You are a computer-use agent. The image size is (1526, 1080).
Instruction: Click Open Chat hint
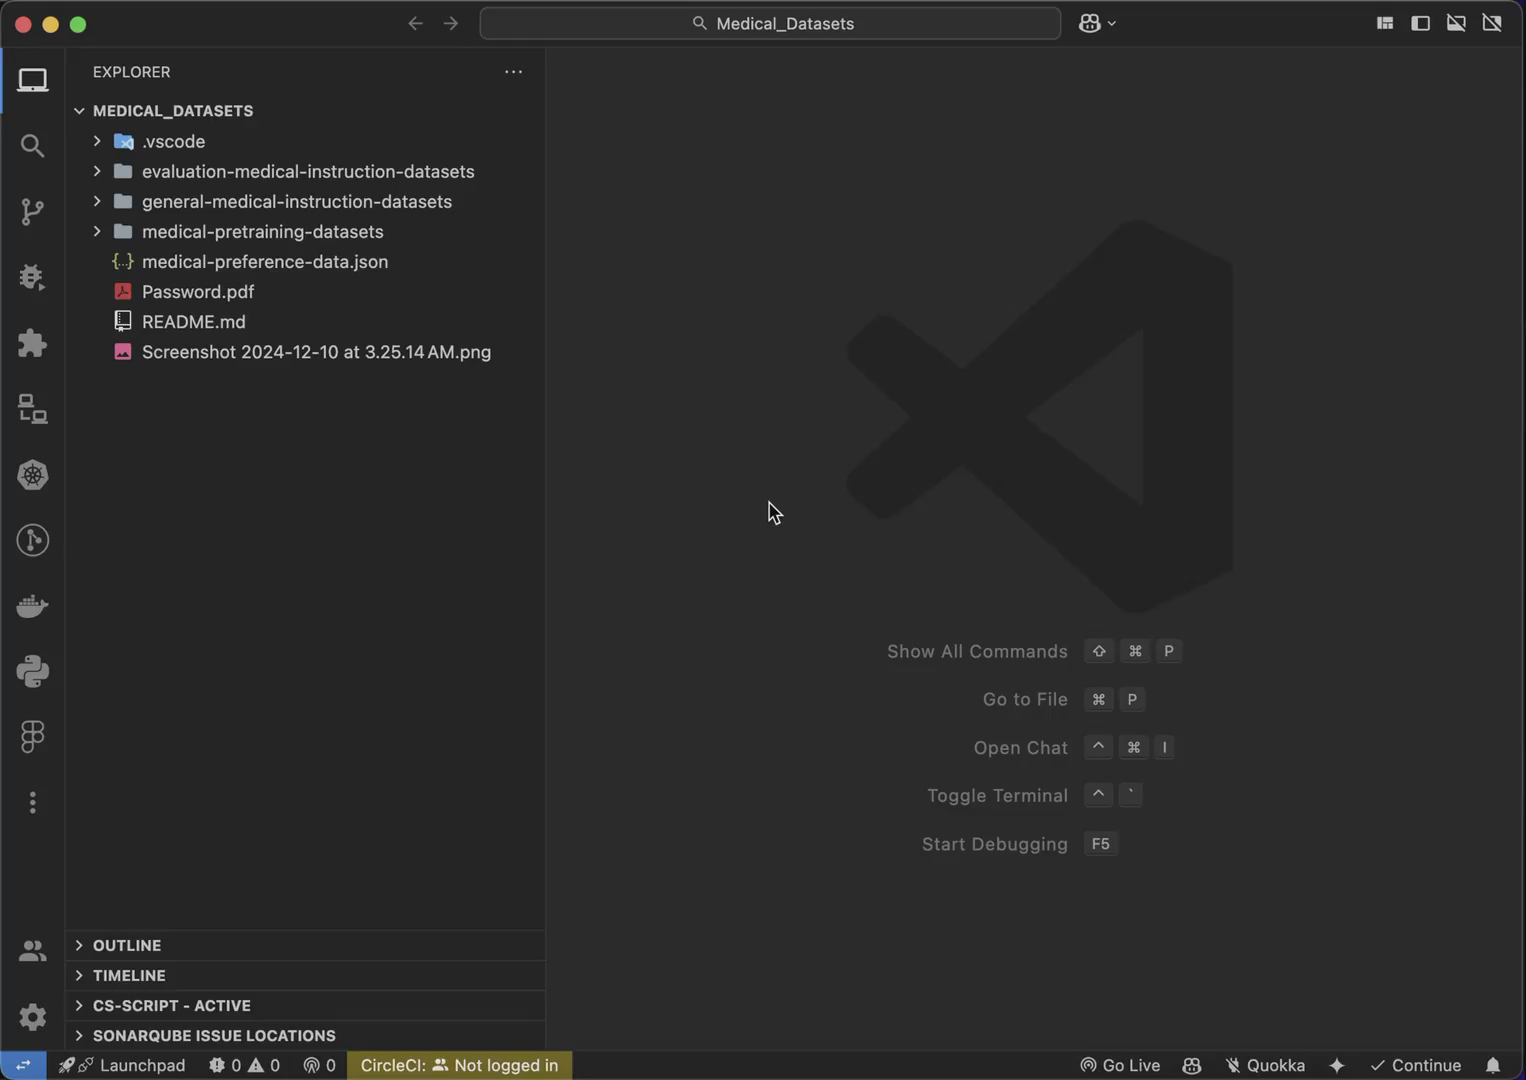(x=1021, y=748)
